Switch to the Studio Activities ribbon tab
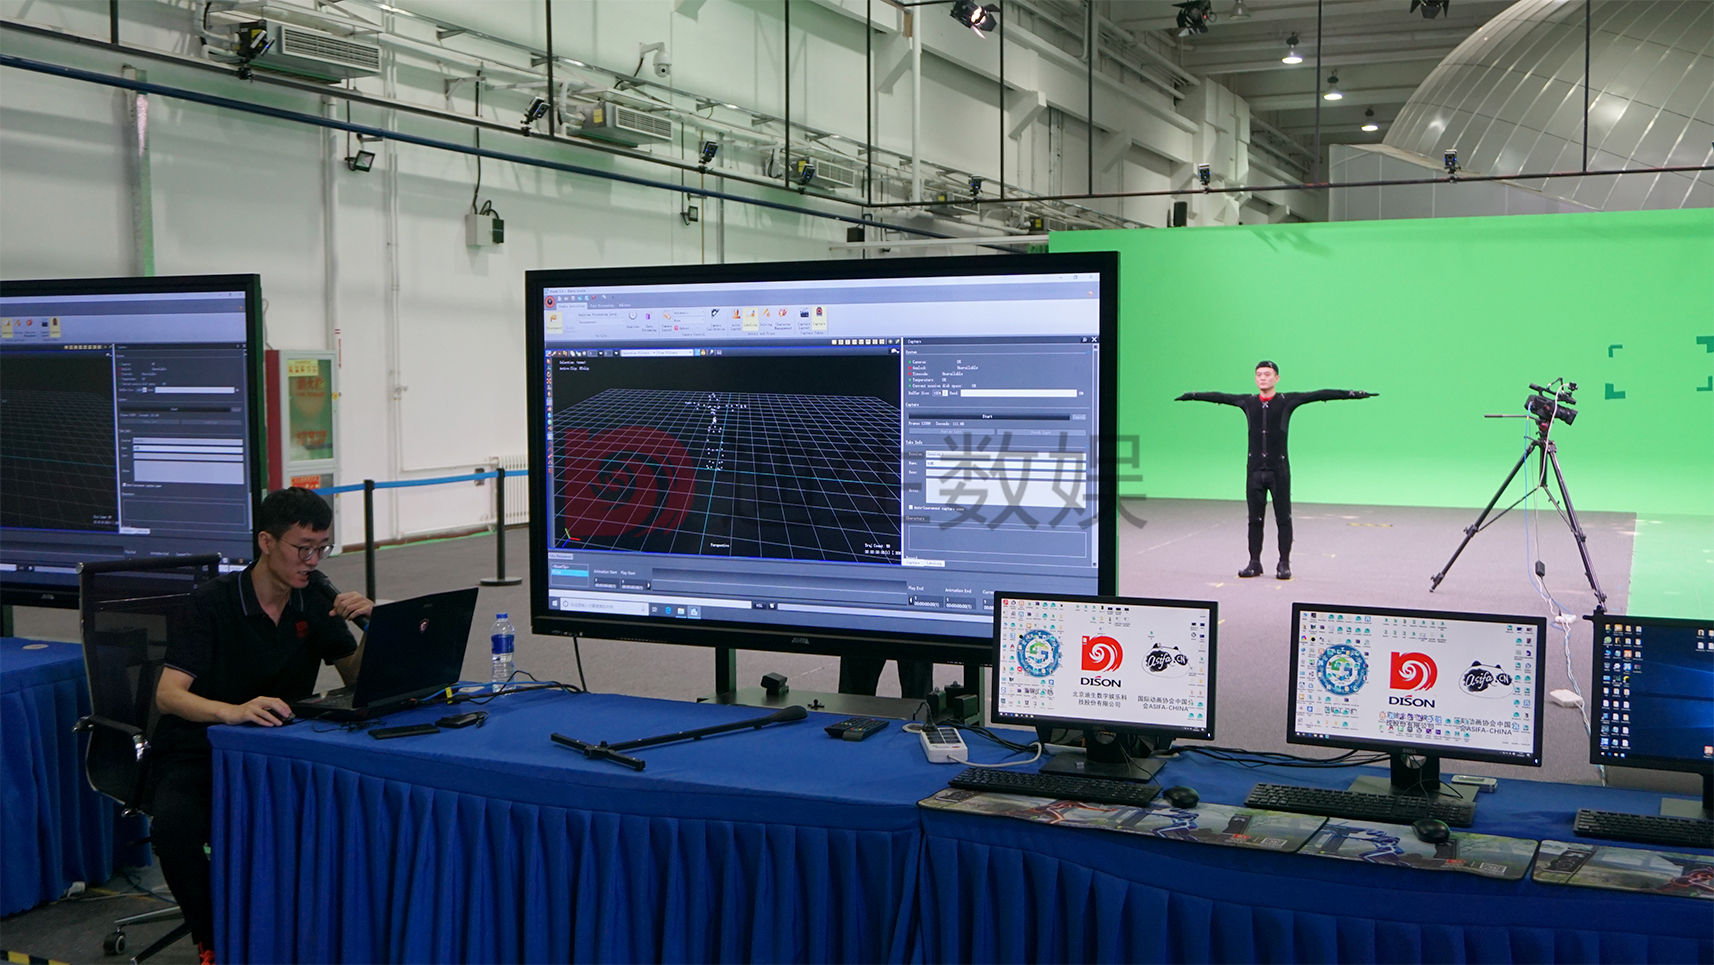Viewport: 1714px width, 965px height. [x=572, y=306]
